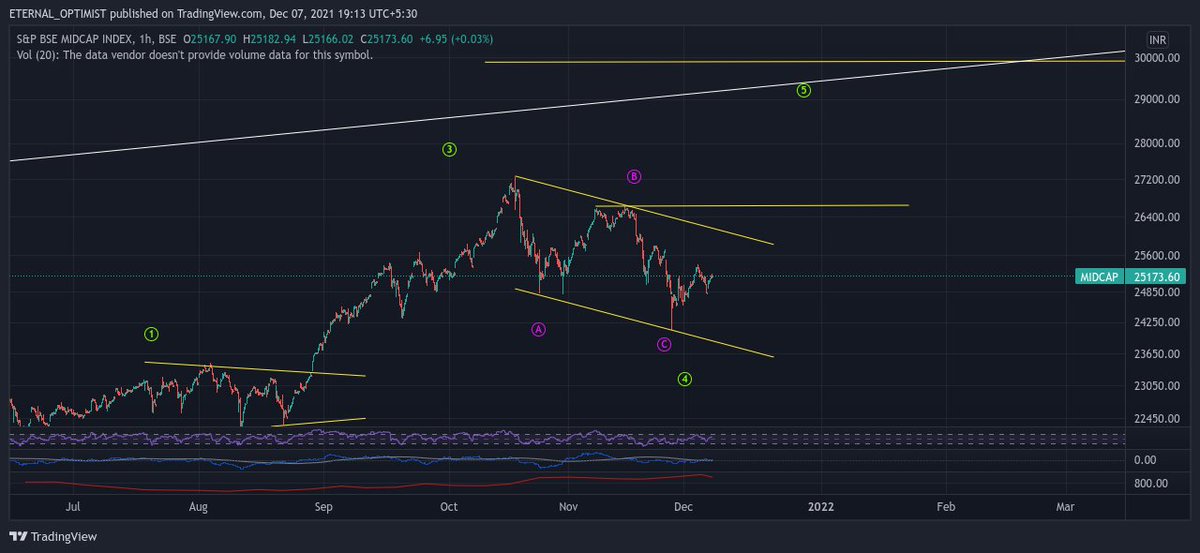Click the 30000.00 price axis label
The height and width of the screenshot is (553, 1200).
pyautogui.click(x=1155, y=58)
